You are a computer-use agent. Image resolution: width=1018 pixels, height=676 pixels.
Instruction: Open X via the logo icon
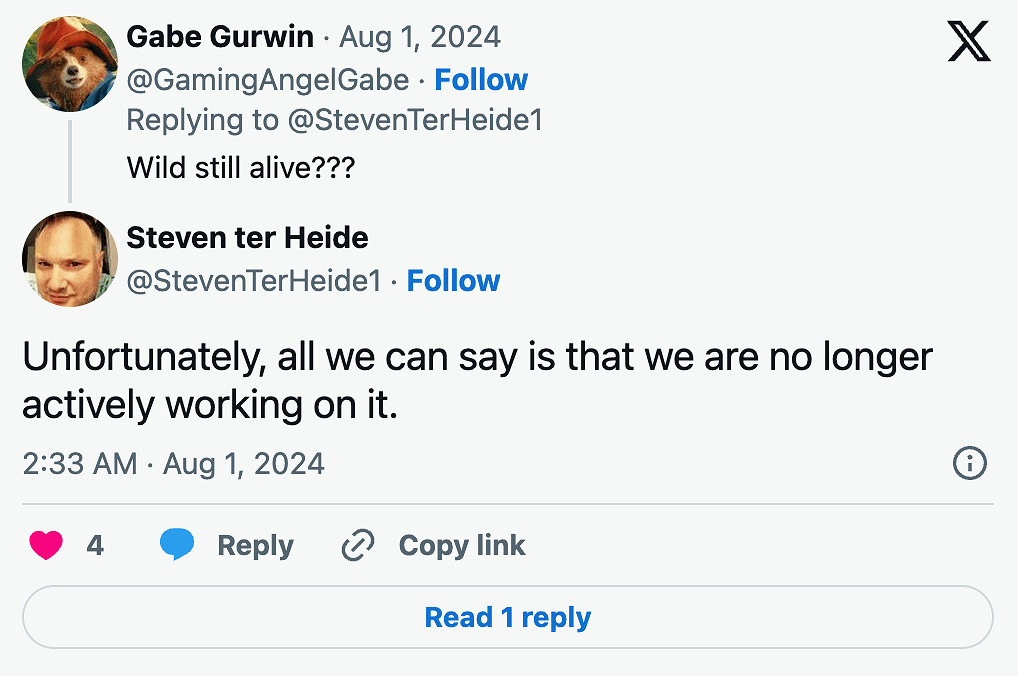point(968,41)
